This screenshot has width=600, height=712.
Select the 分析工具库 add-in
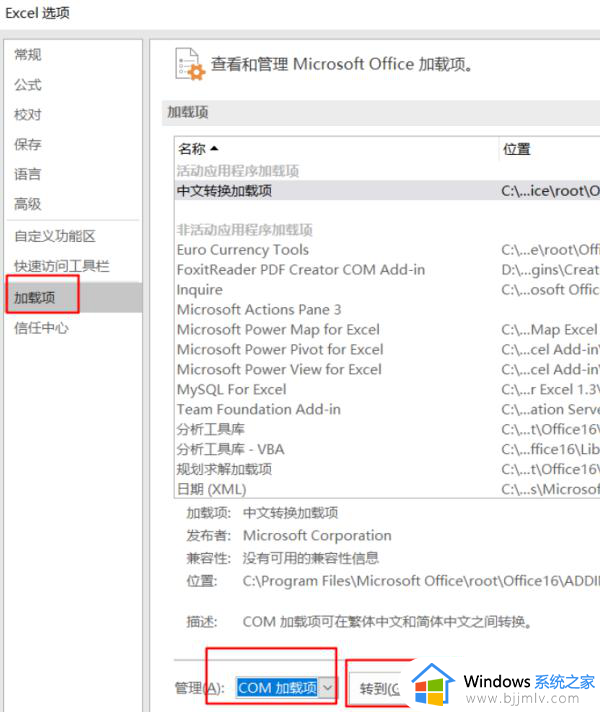[x=387, y=430]
